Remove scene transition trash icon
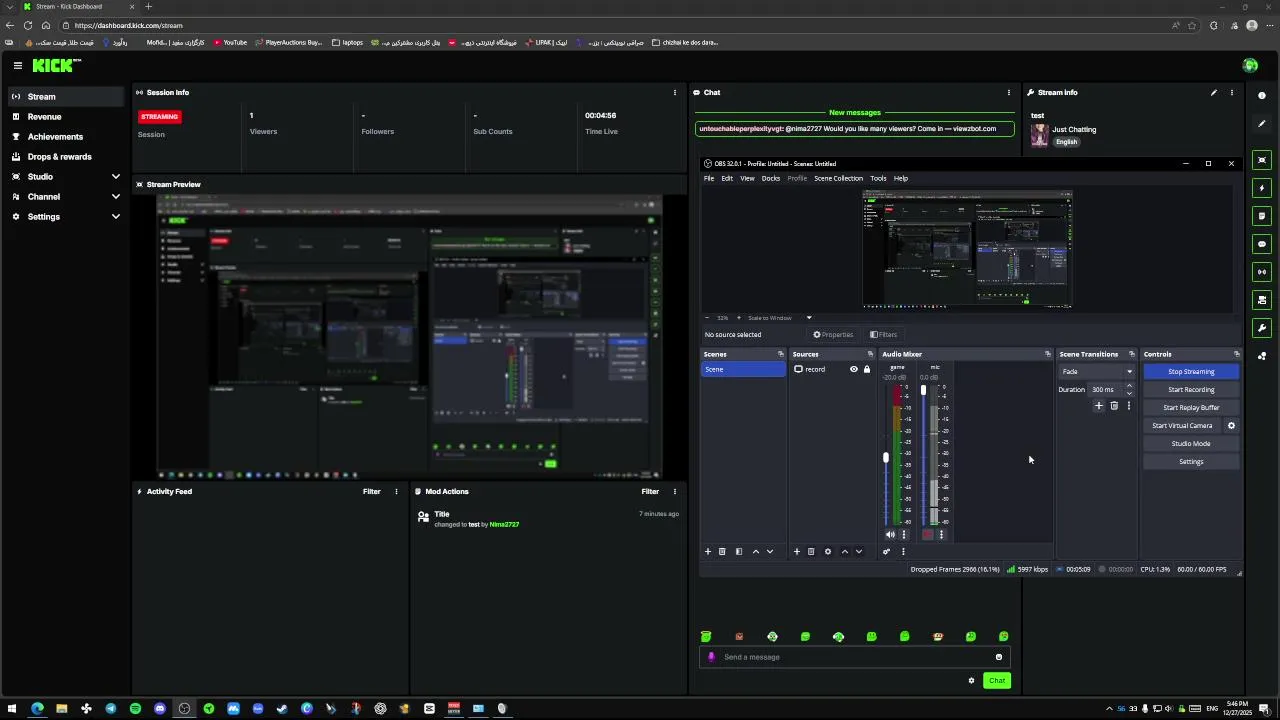Screen dimensions: 1280x720 pyautogui.click(x=1114, y=406)
